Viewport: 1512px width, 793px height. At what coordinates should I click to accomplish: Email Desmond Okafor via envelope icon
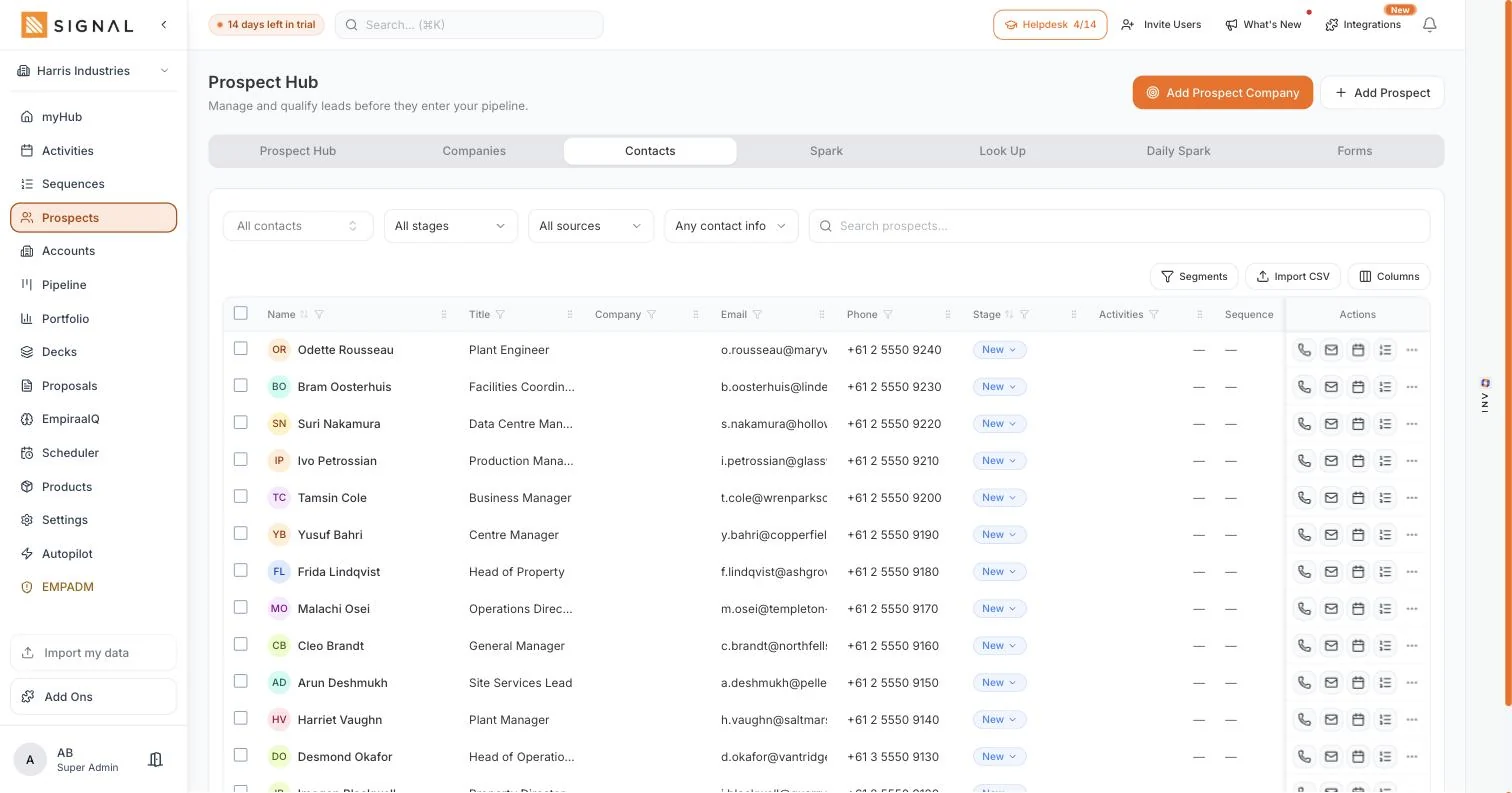[1331, 757]
